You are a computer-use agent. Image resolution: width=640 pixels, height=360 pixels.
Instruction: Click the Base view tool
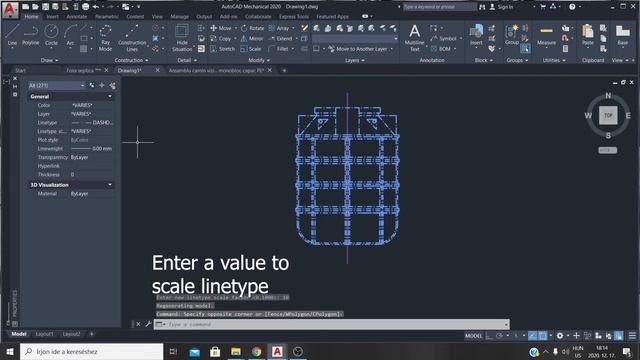pyautogui.click(x=622, y=35)
